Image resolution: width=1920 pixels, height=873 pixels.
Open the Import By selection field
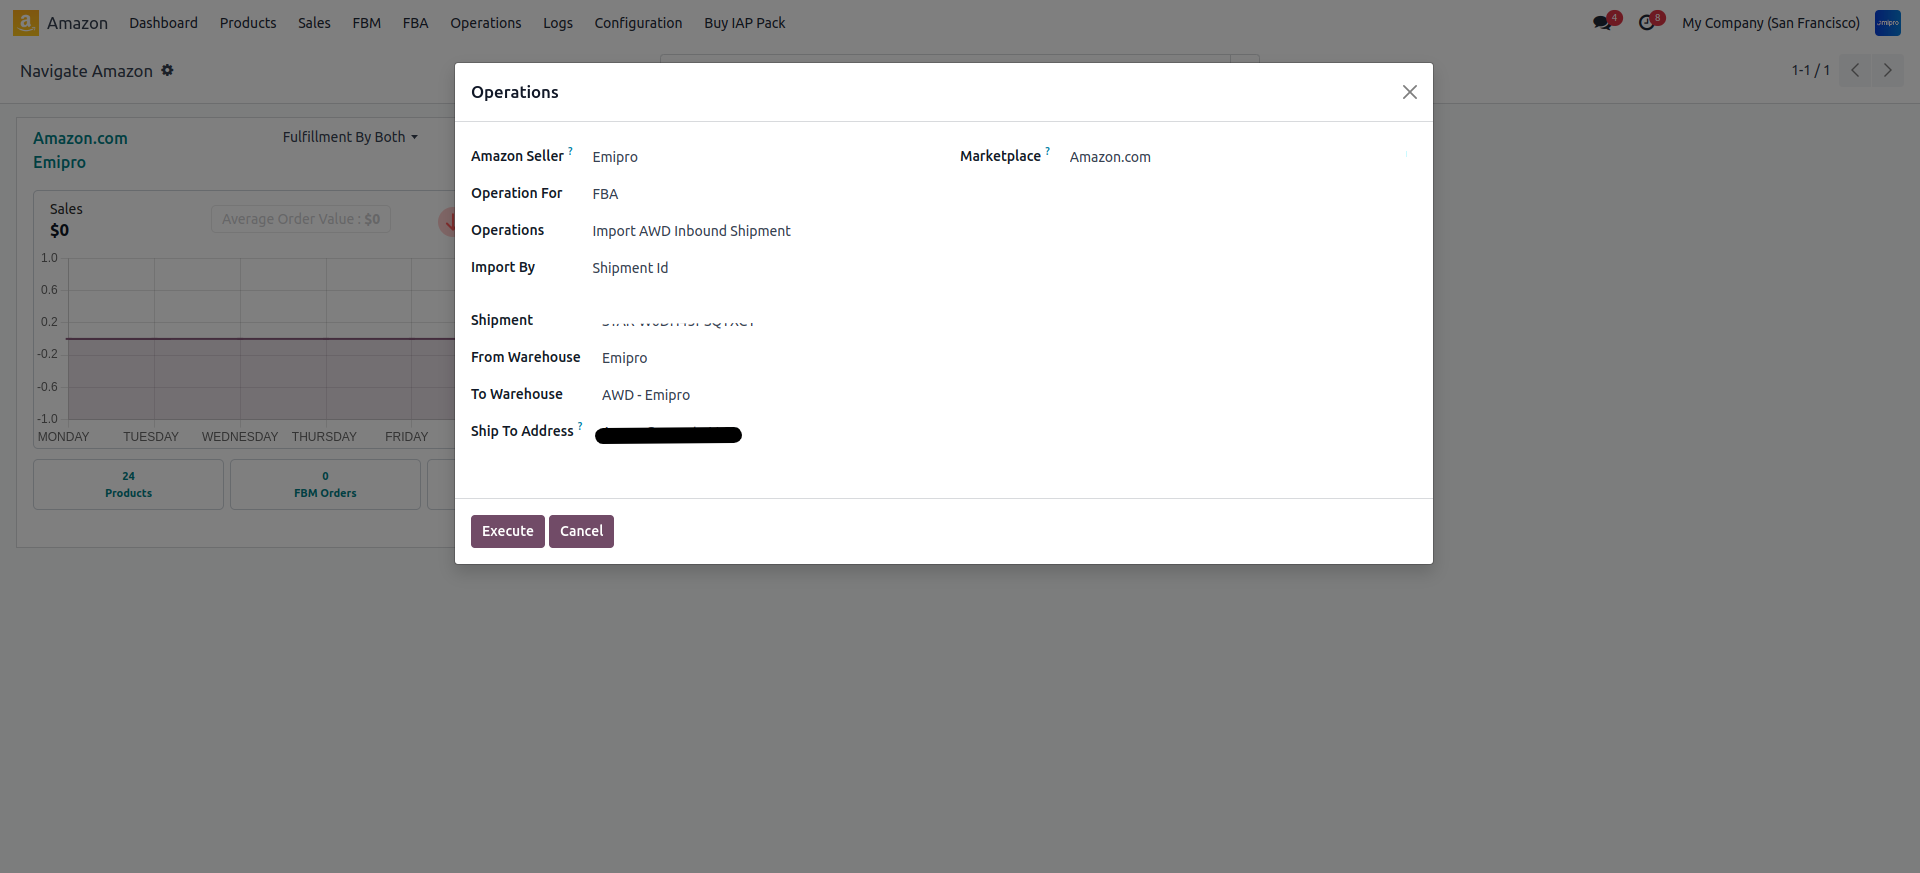click(760, 268)
